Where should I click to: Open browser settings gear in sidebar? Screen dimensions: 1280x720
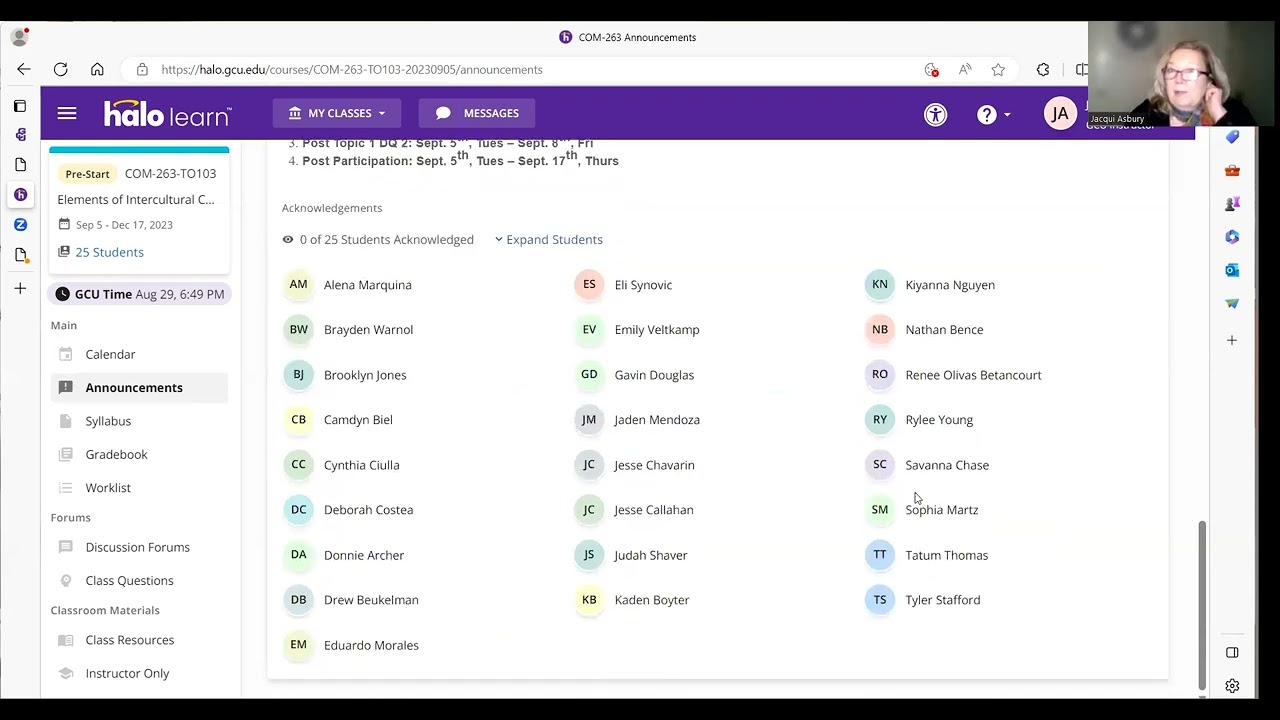pos(1232,686)
